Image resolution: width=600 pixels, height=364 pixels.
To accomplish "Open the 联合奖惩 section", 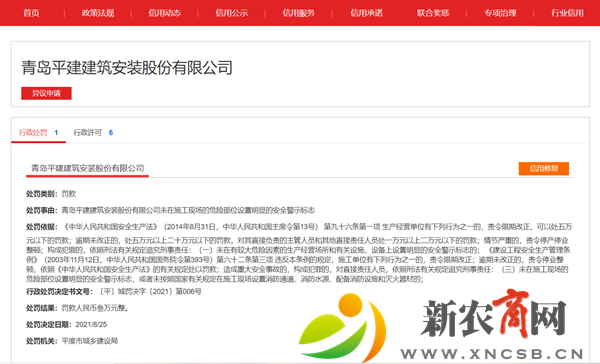I will pyautogui.click(x=433, y=13).
